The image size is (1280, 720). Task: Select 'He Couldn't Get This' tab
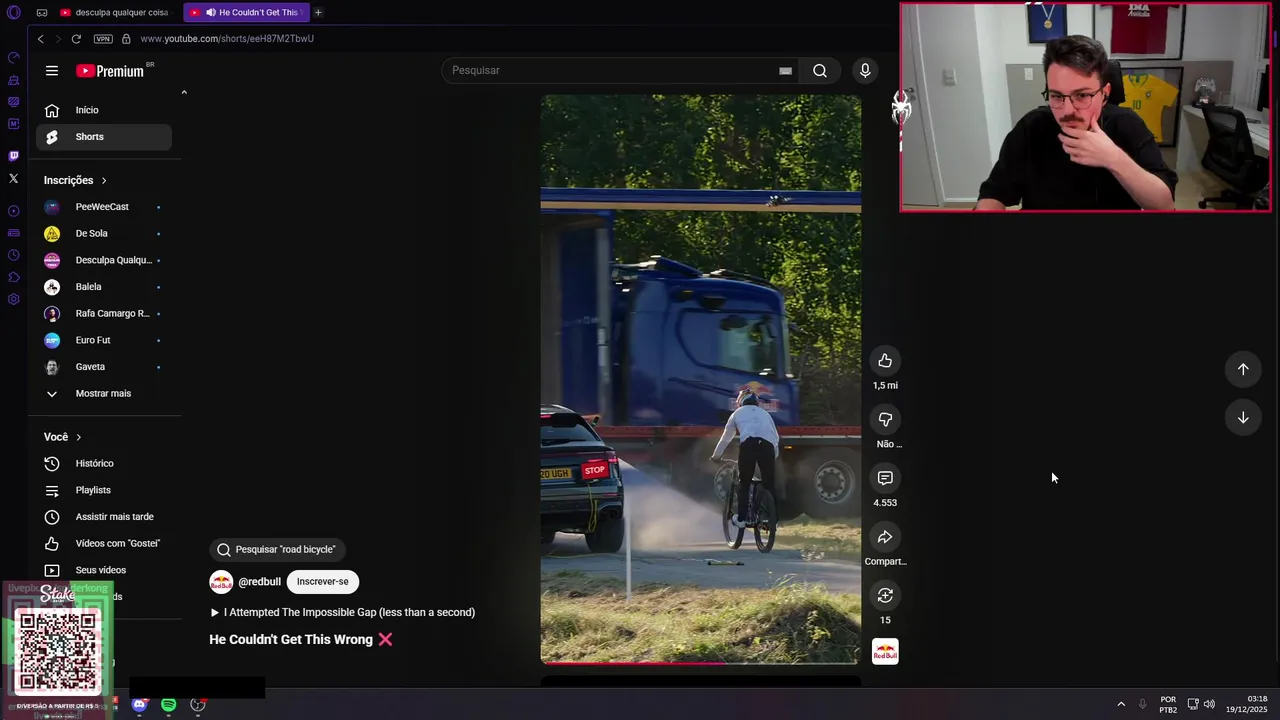click(246, 12)
